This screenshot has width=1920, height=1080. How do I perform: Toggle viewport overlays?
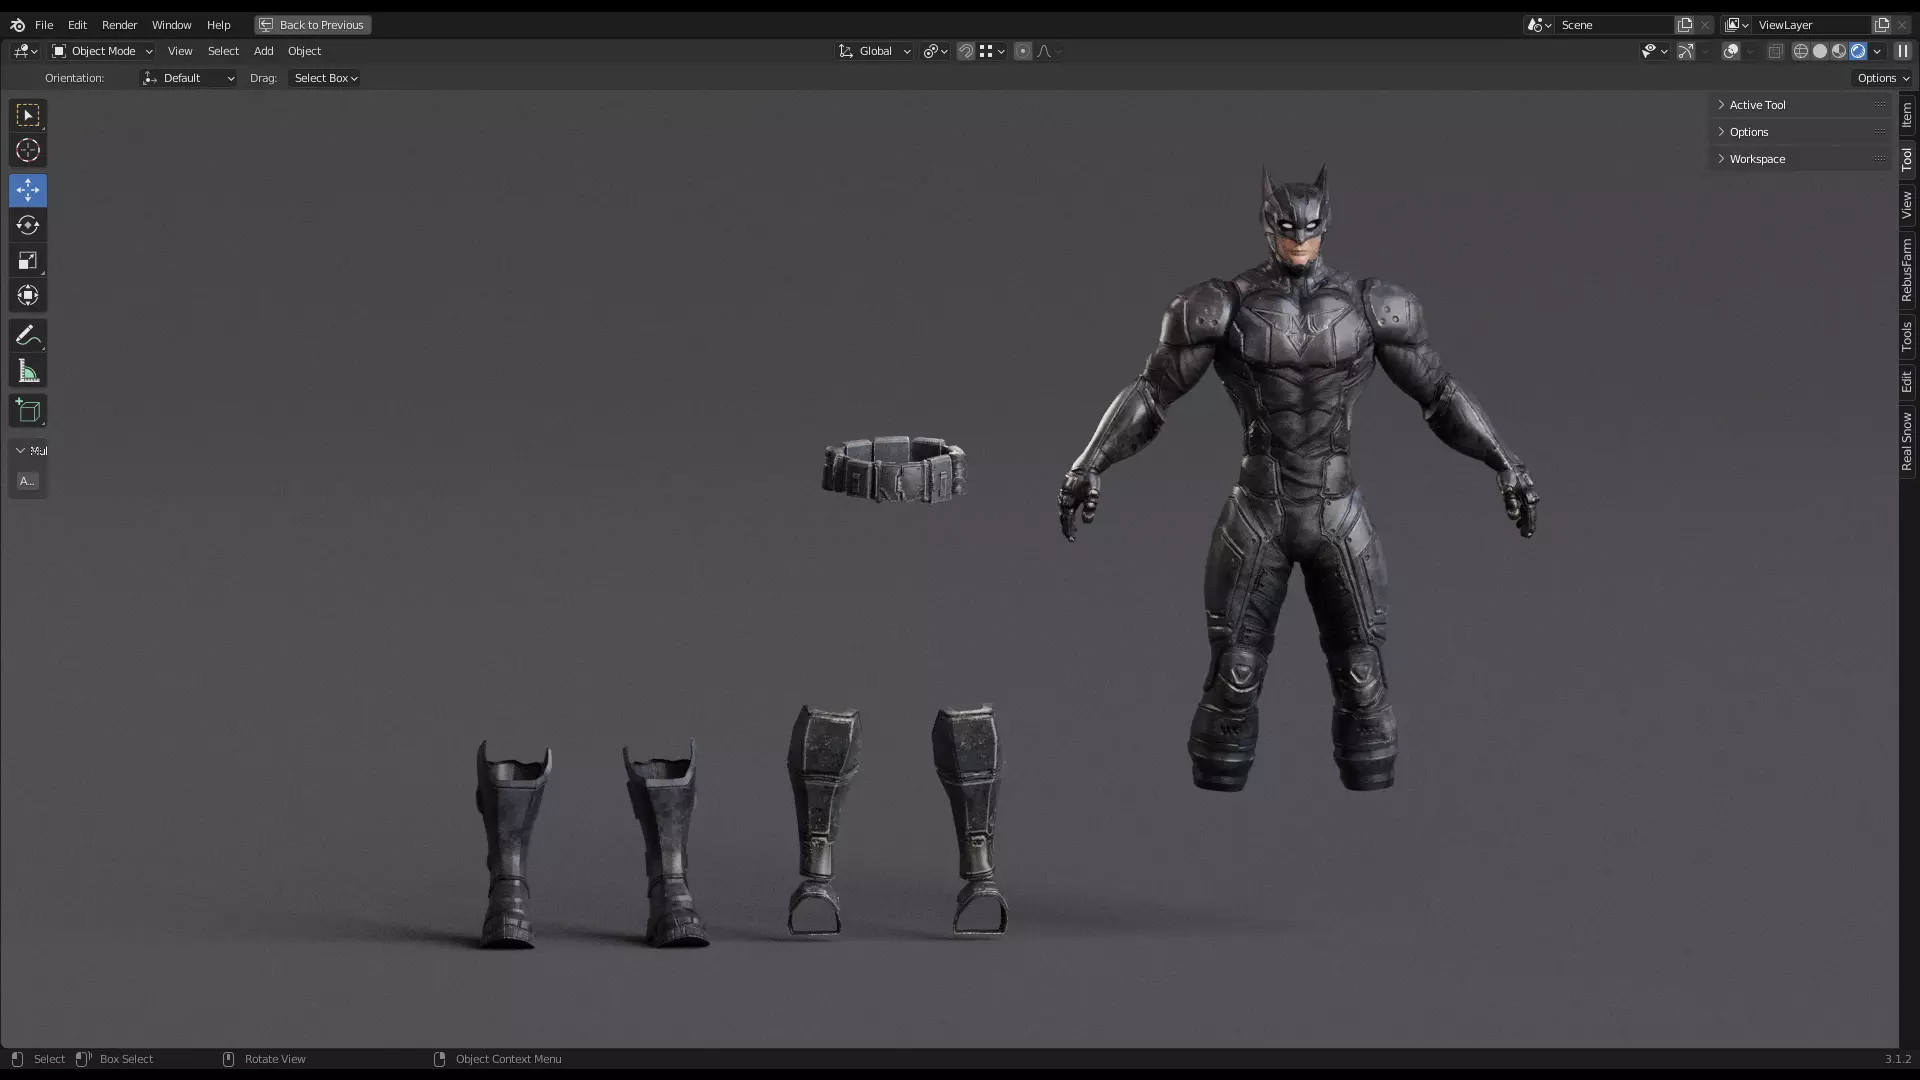point(1731,51)
